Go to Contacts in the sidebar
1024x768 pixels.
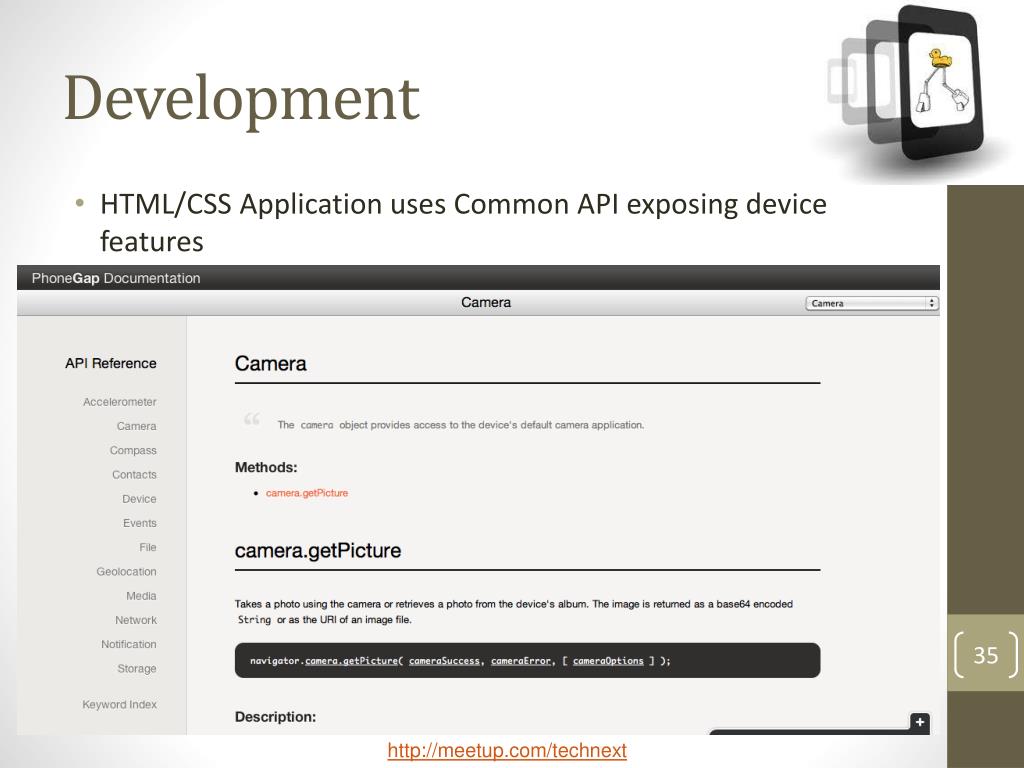coord(134,475)
